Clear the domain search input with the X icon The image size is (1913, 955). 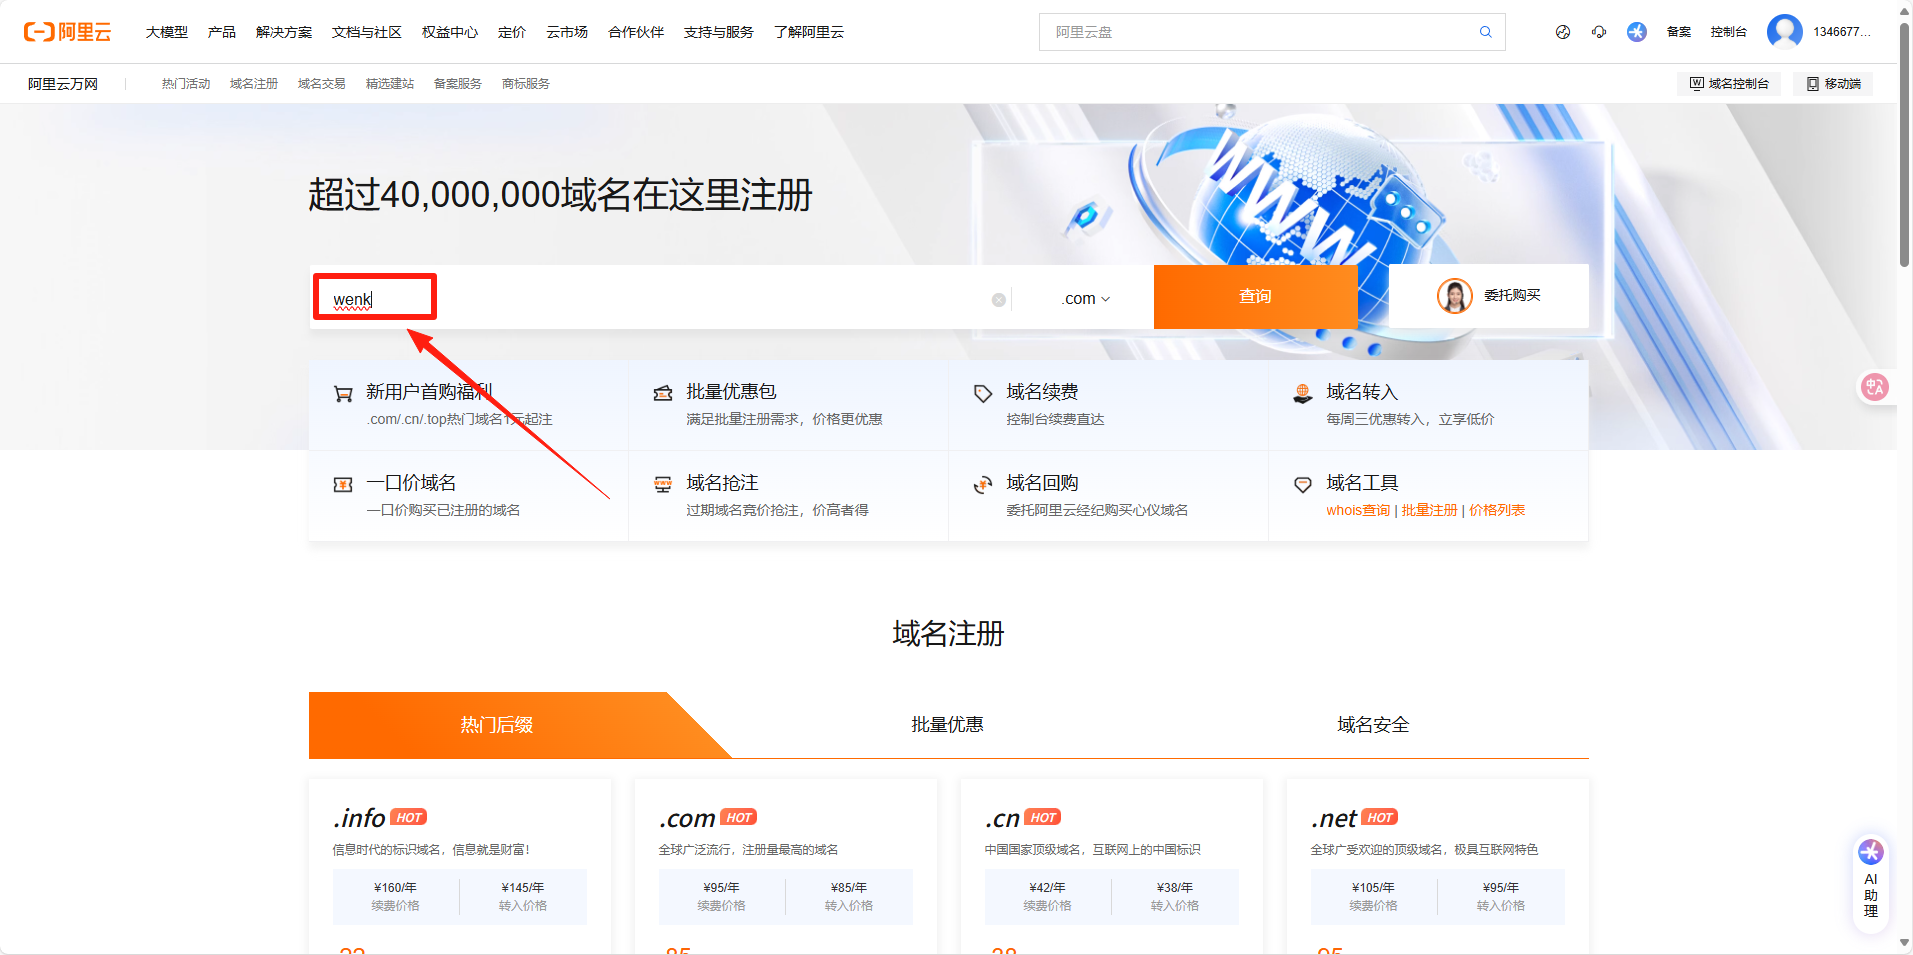click(x=998, y=300)
